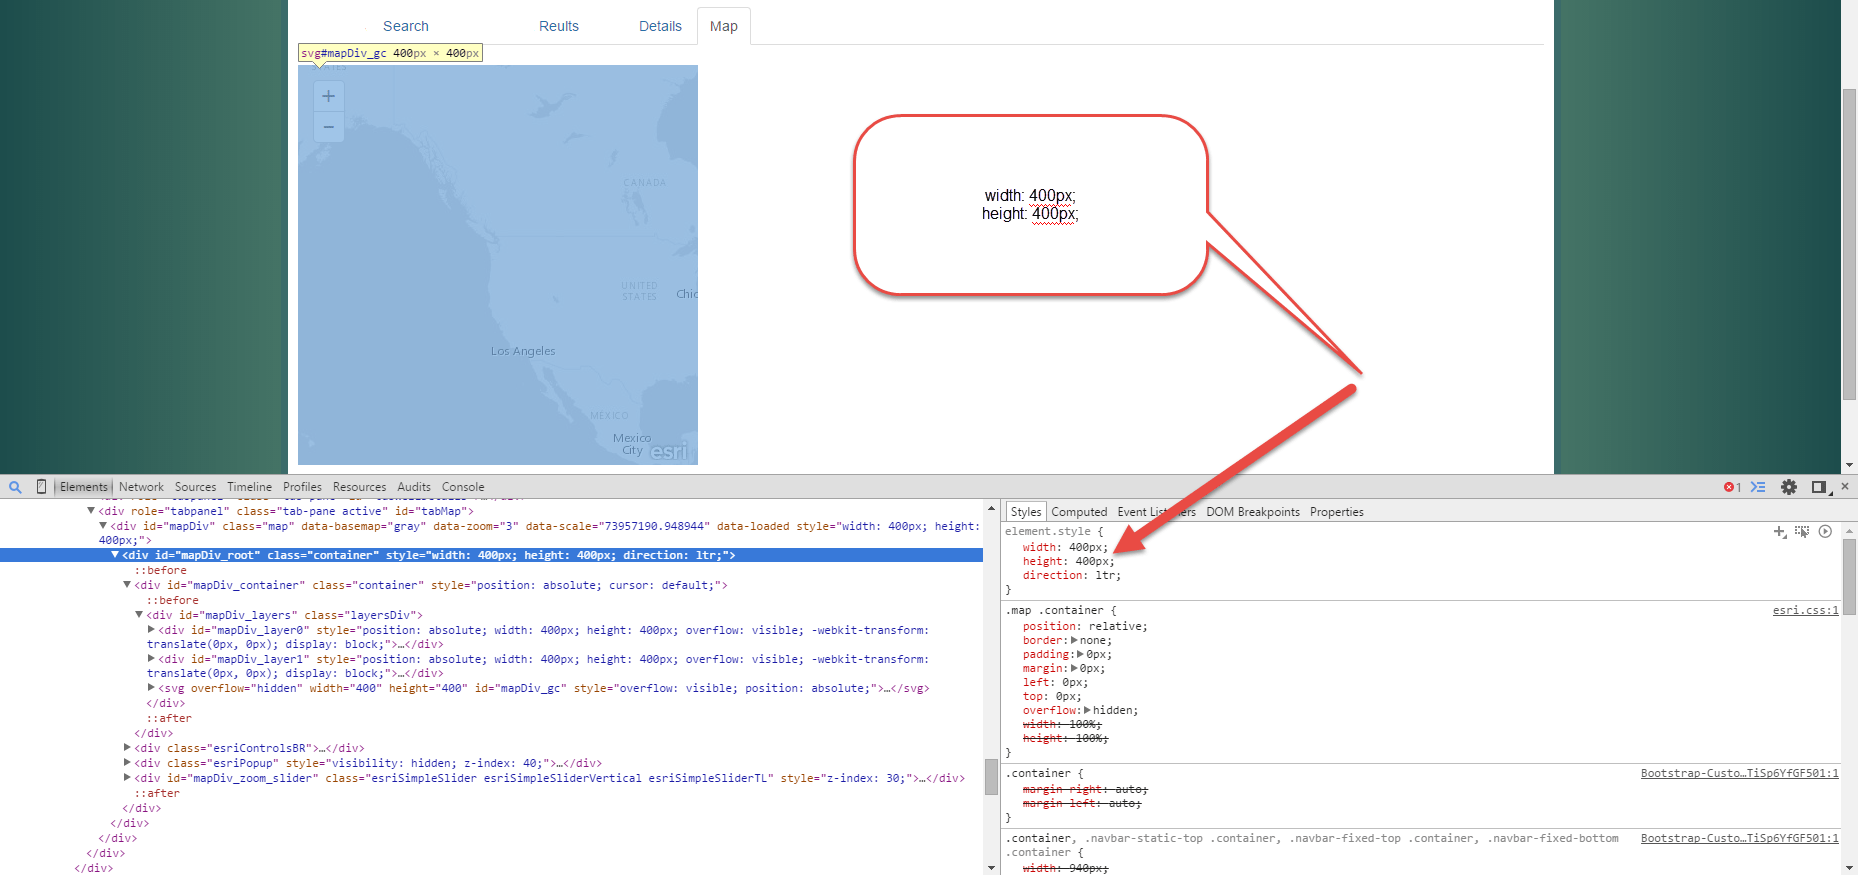Collapse the mapDiv_container div node
The image size is (1858, 875).
pyautogui.click(x=127, y=585)
